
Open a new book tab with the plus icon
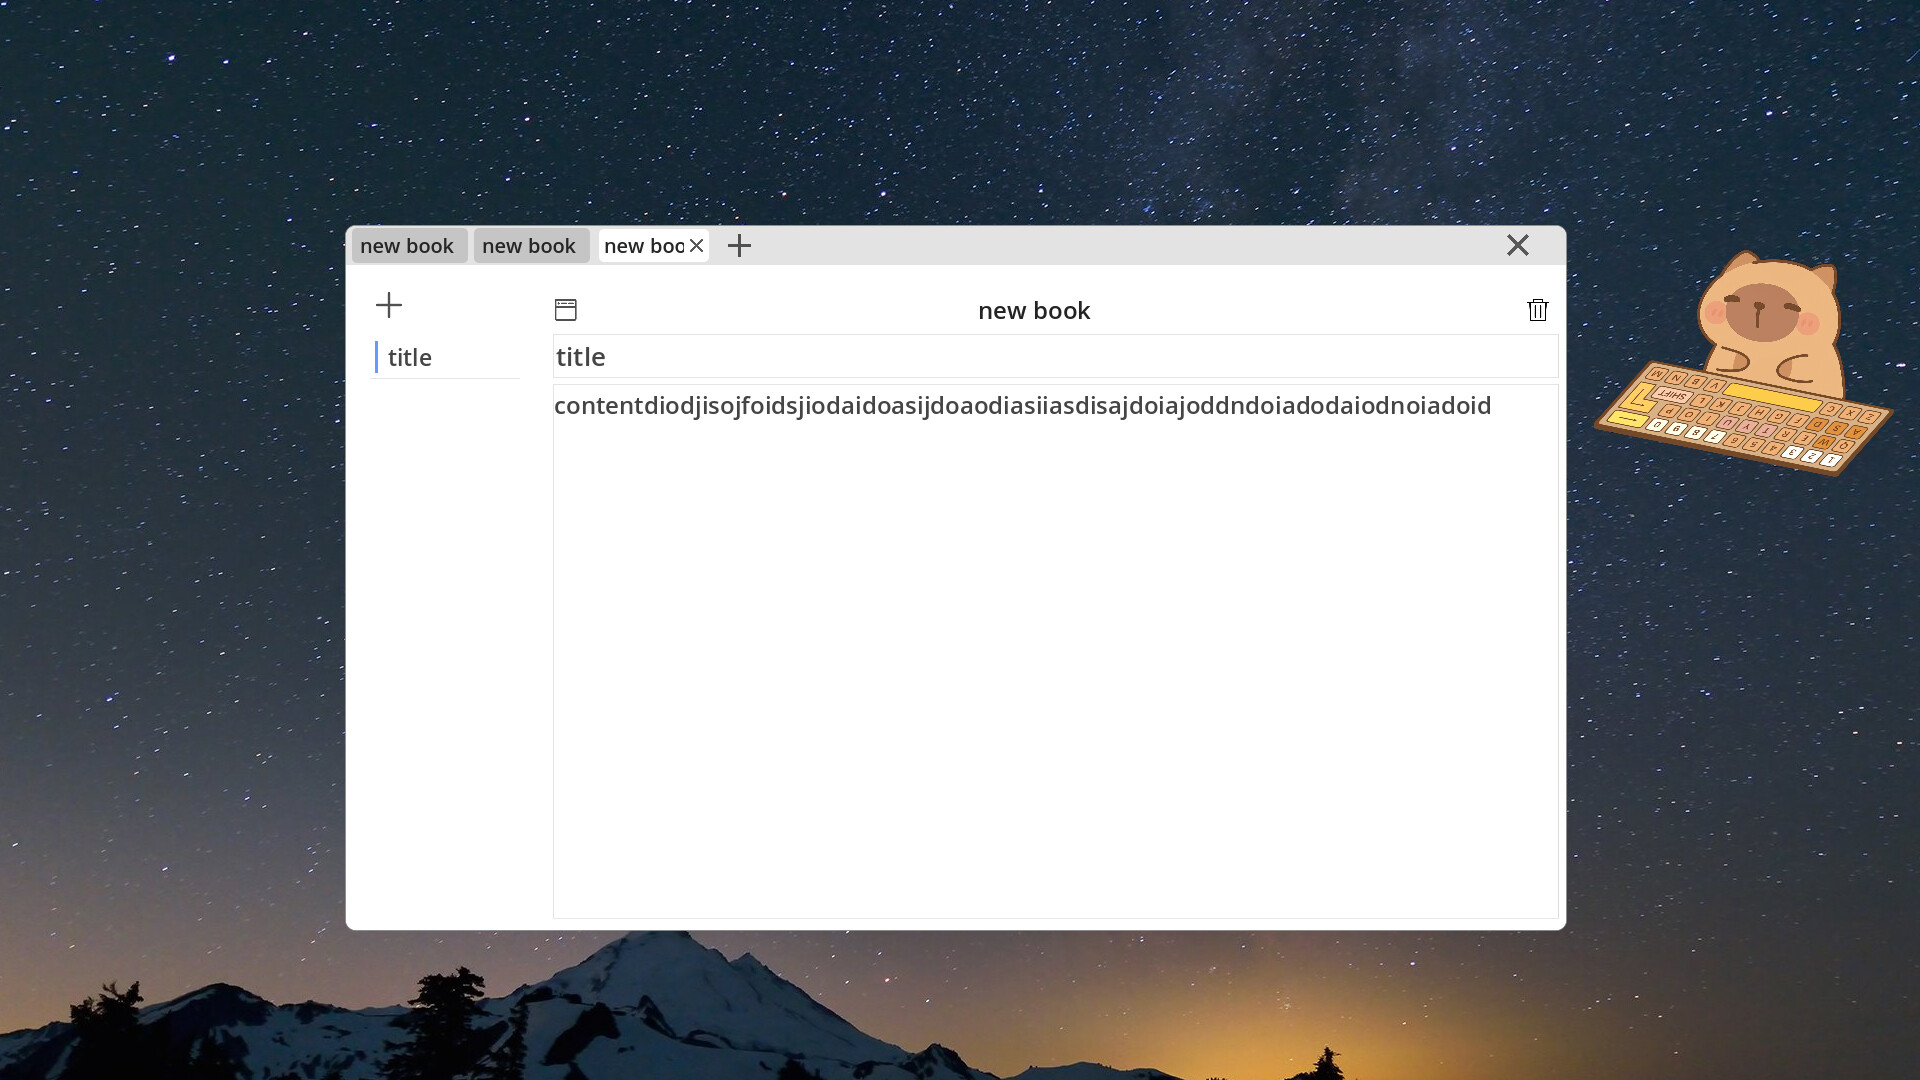pos(739,246)
